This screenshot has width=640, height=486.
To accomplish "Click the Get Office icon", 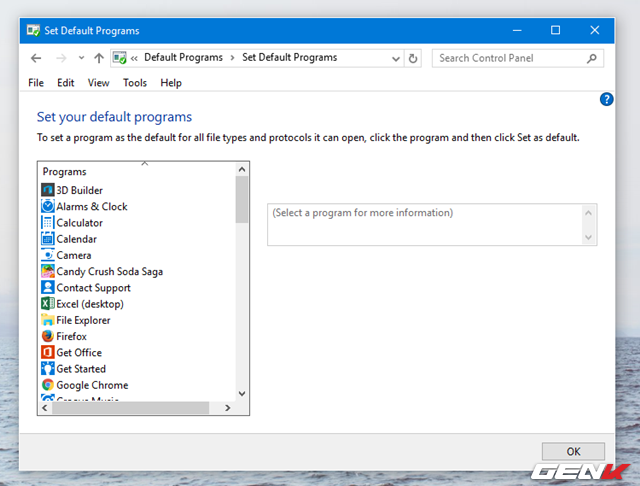I will [x=47, y=352].
